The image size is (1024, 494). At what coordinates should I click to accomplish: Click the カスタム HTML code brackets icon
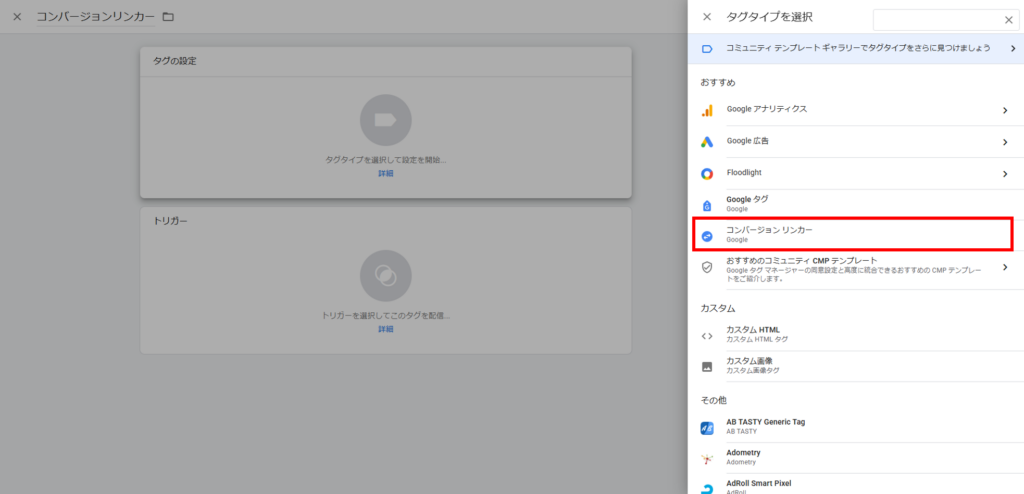pyautogui.click(x=707, y=336)
